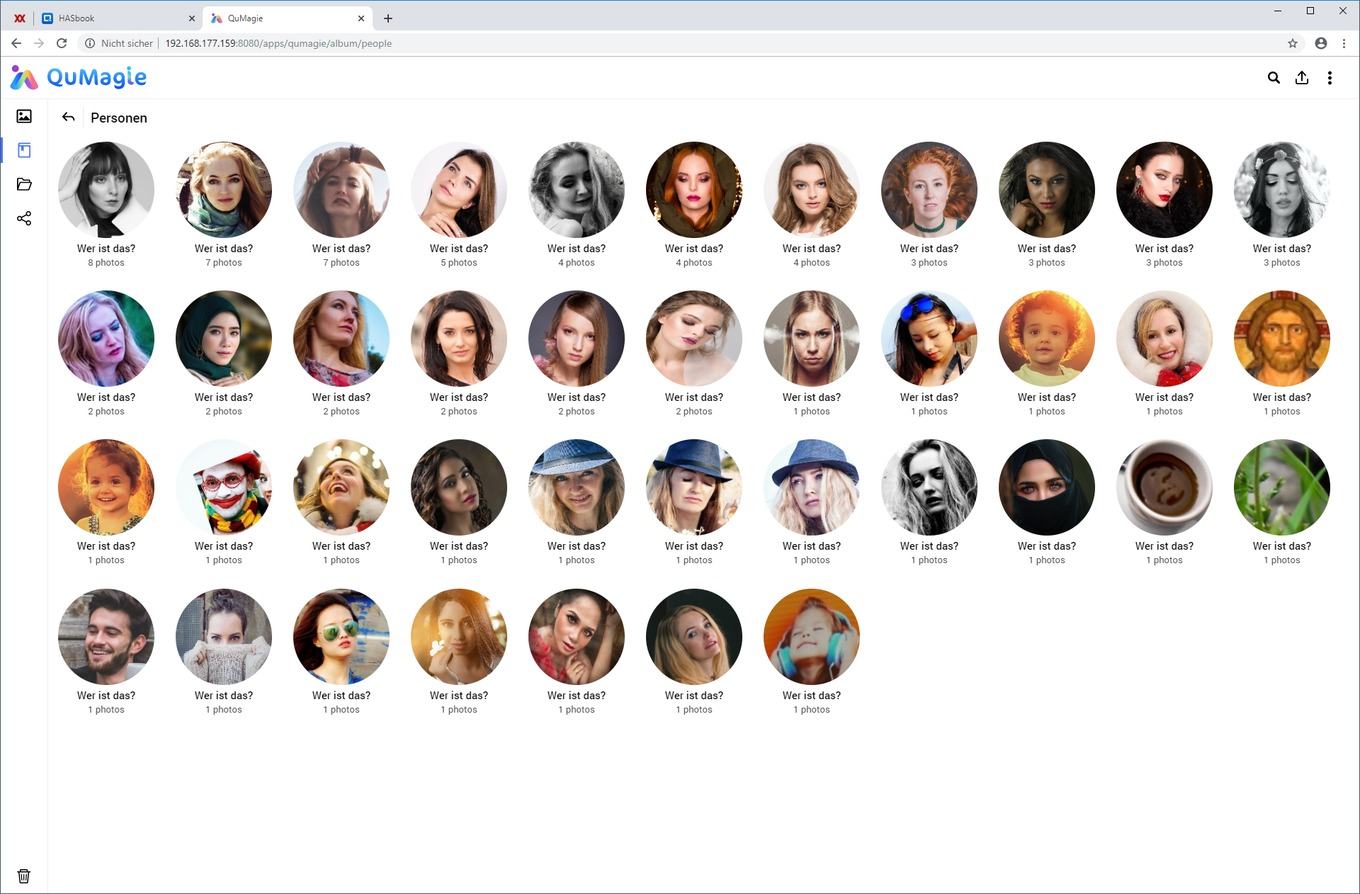Bookmark this page with star icon
Viewport: 1360px width, 894px height.
coord(1292,43)
